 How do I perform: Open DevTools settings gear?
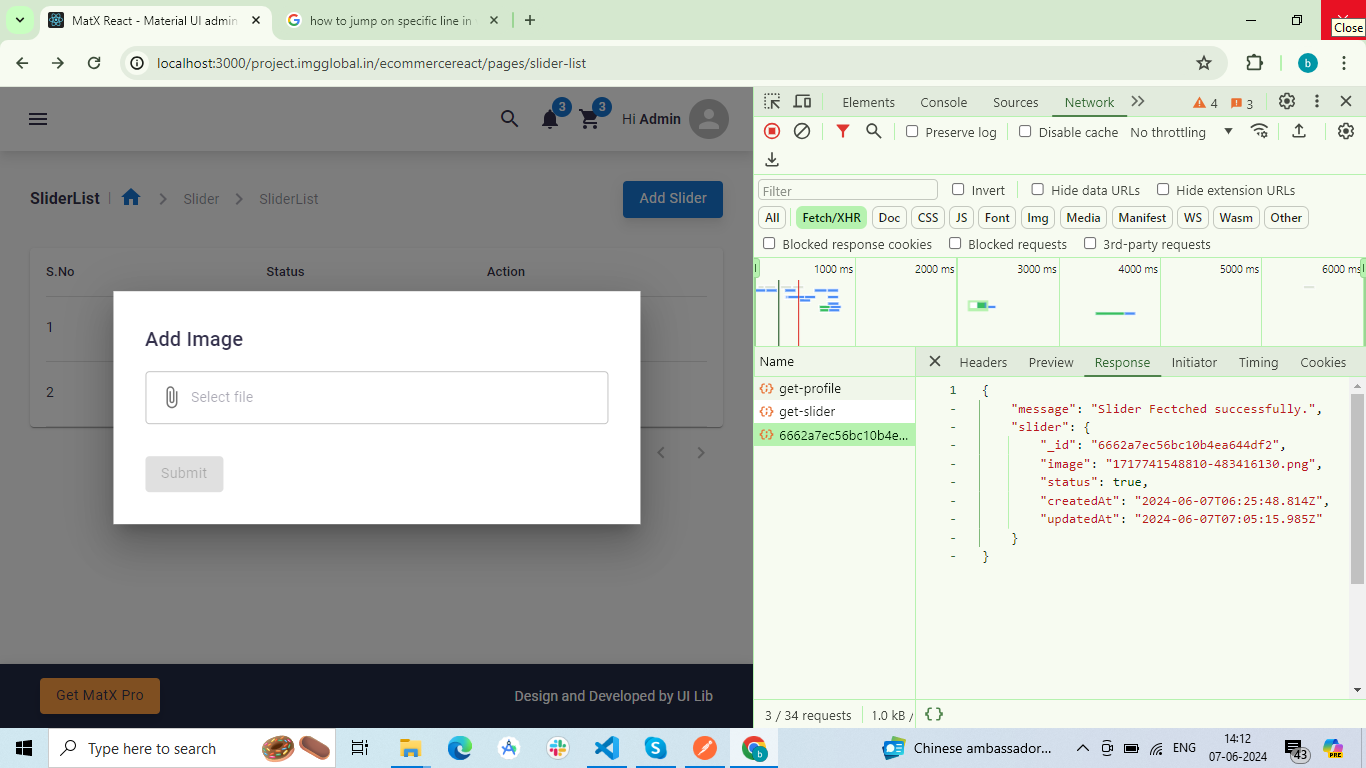1287,102
